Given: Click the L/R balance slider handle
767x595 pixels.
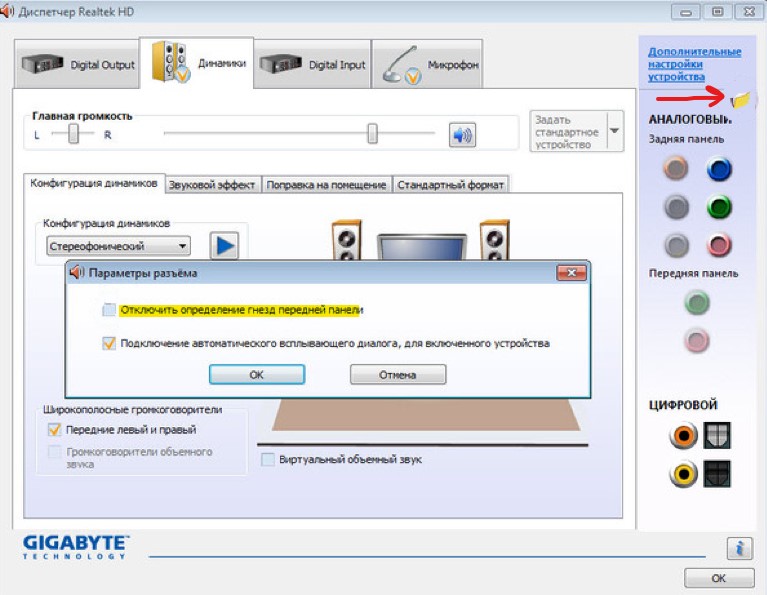Looking at the screenshot, I should point(73,133).
